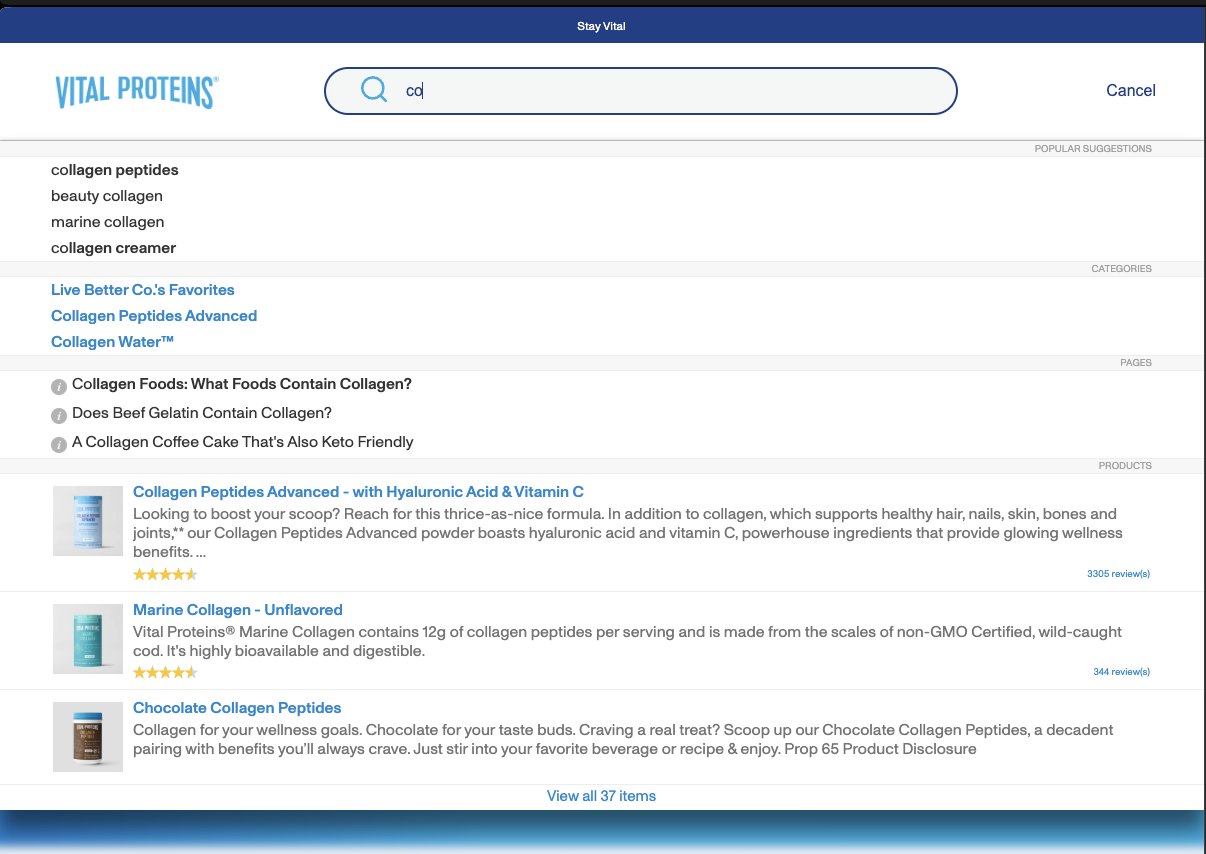Open 'Does Beef Gelatin Contain Collagen?' page

[x=202, y=413]
